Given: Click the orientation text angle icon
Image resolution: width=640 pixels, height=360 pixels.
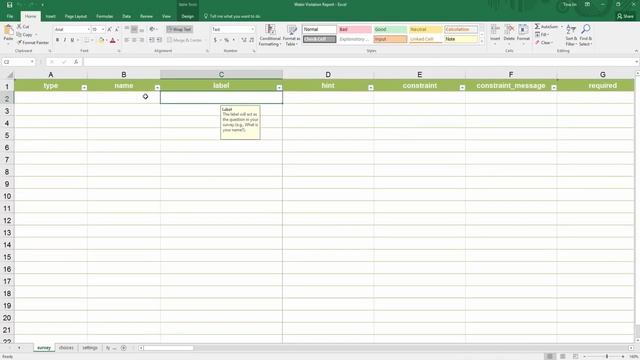Looking at the screenshot, I should [152, 29].
